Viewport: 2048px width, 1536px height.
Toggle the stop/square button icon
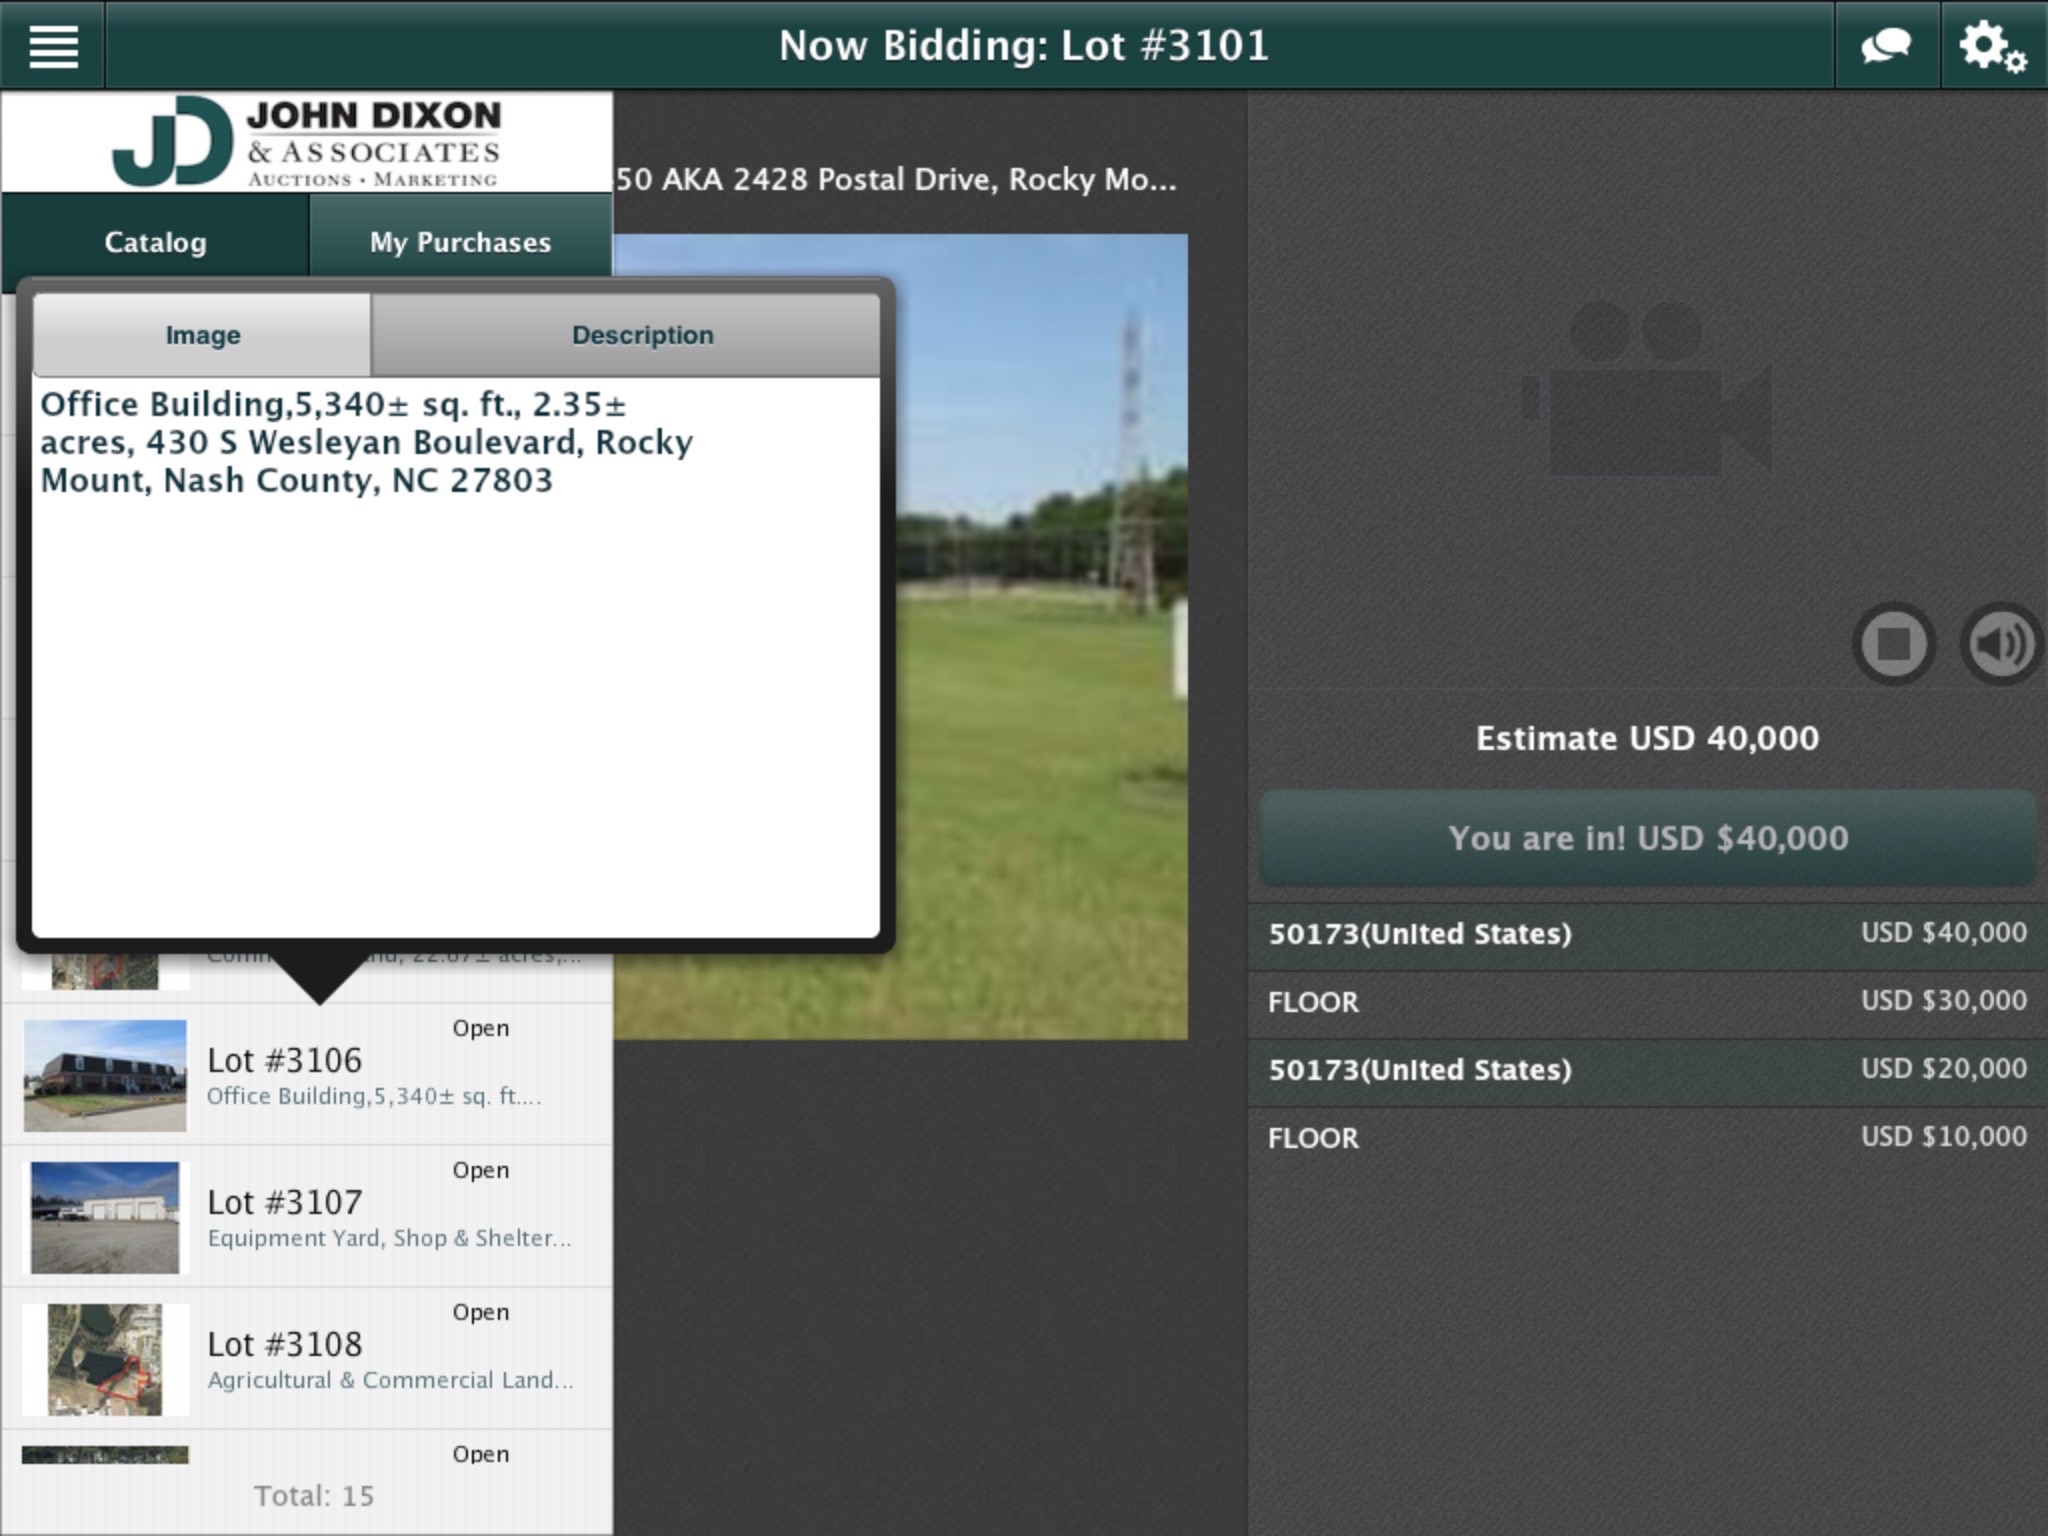click(x=1896, y=642)
